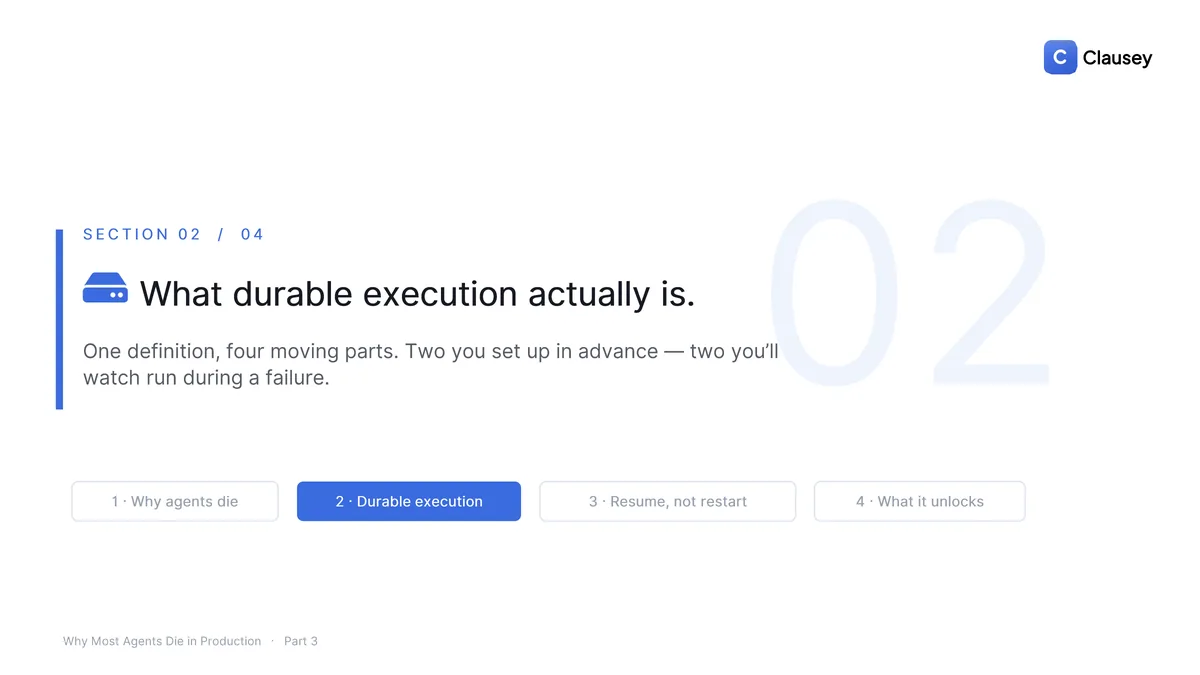Select the '1 · Why agents die' tab
The image size is (1200, 675).
[x=175, y=501]
